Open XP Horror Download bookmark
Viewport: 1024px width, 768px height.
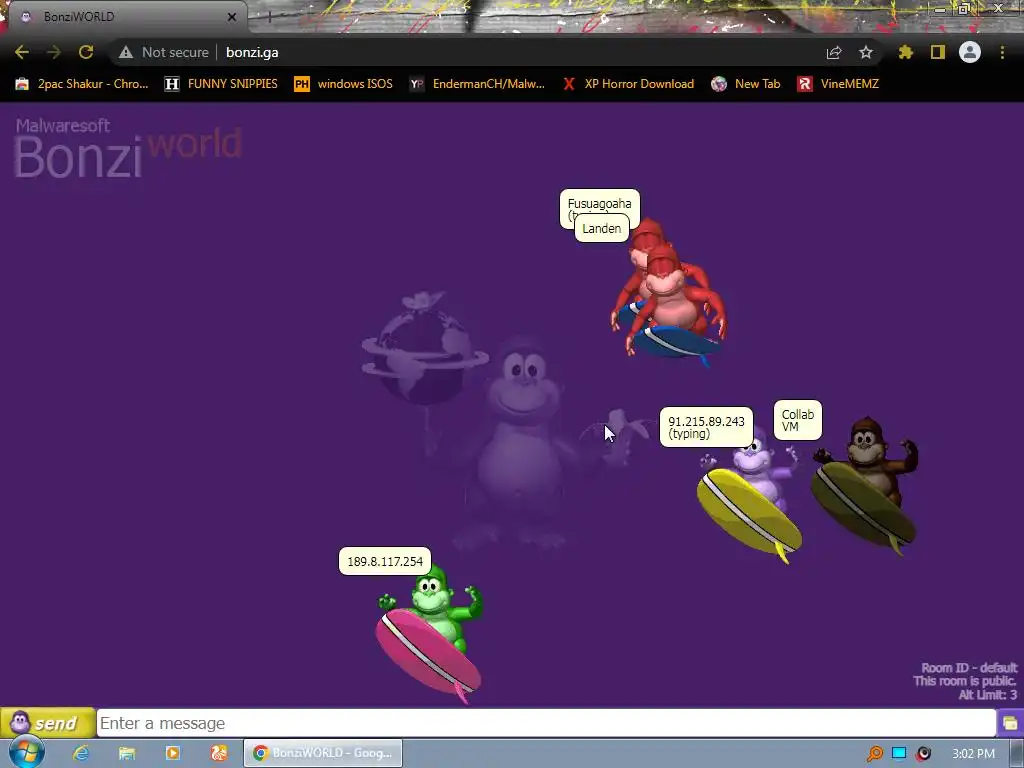[x=629, y=84]
